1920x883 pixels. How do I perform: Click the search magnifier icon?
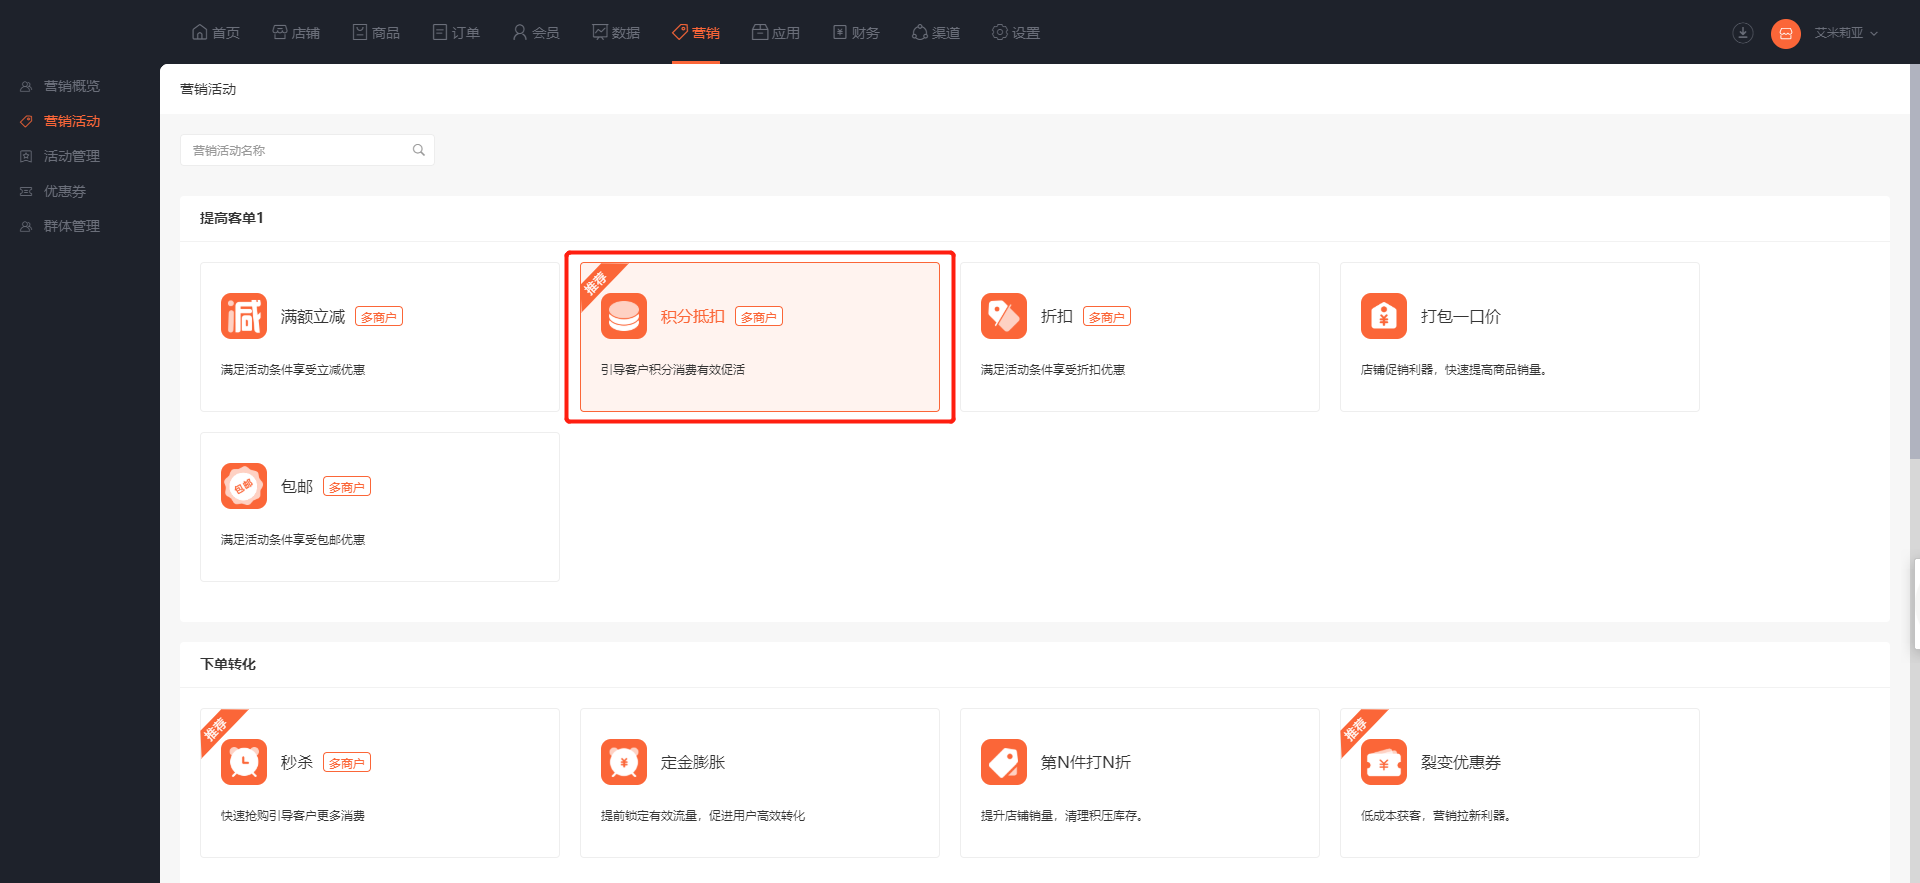coord(419,150)
